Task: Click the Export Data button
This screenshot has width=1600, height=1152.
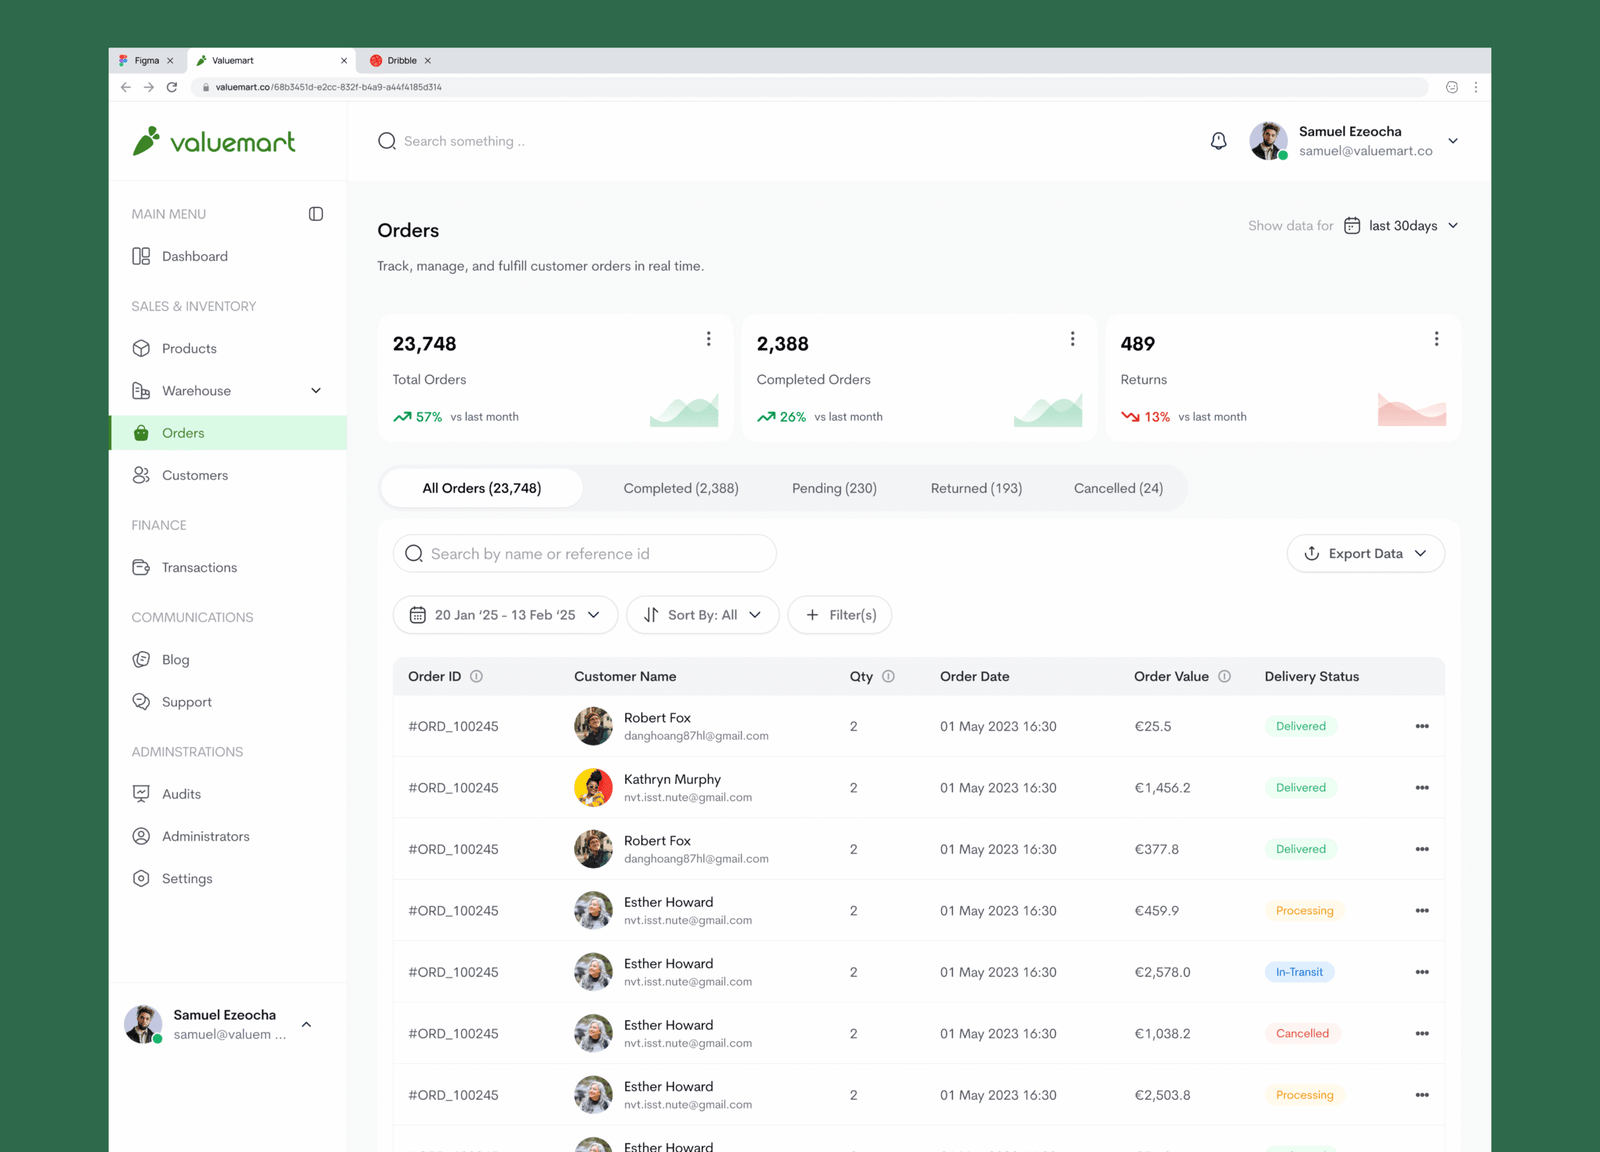Action: point(1365,554)
